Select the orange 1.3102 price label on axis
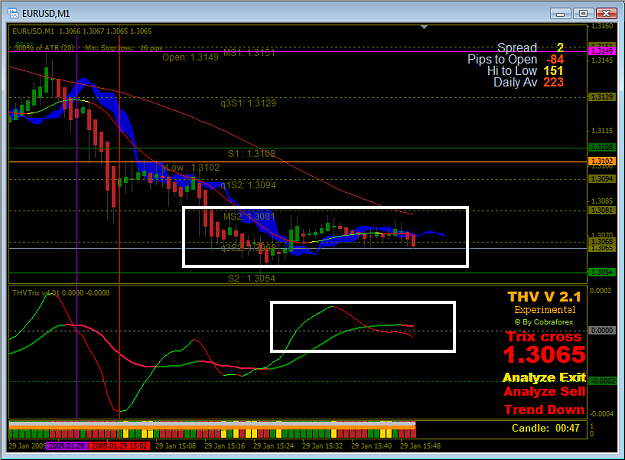 pyautogui.click(x=601, y=161)
